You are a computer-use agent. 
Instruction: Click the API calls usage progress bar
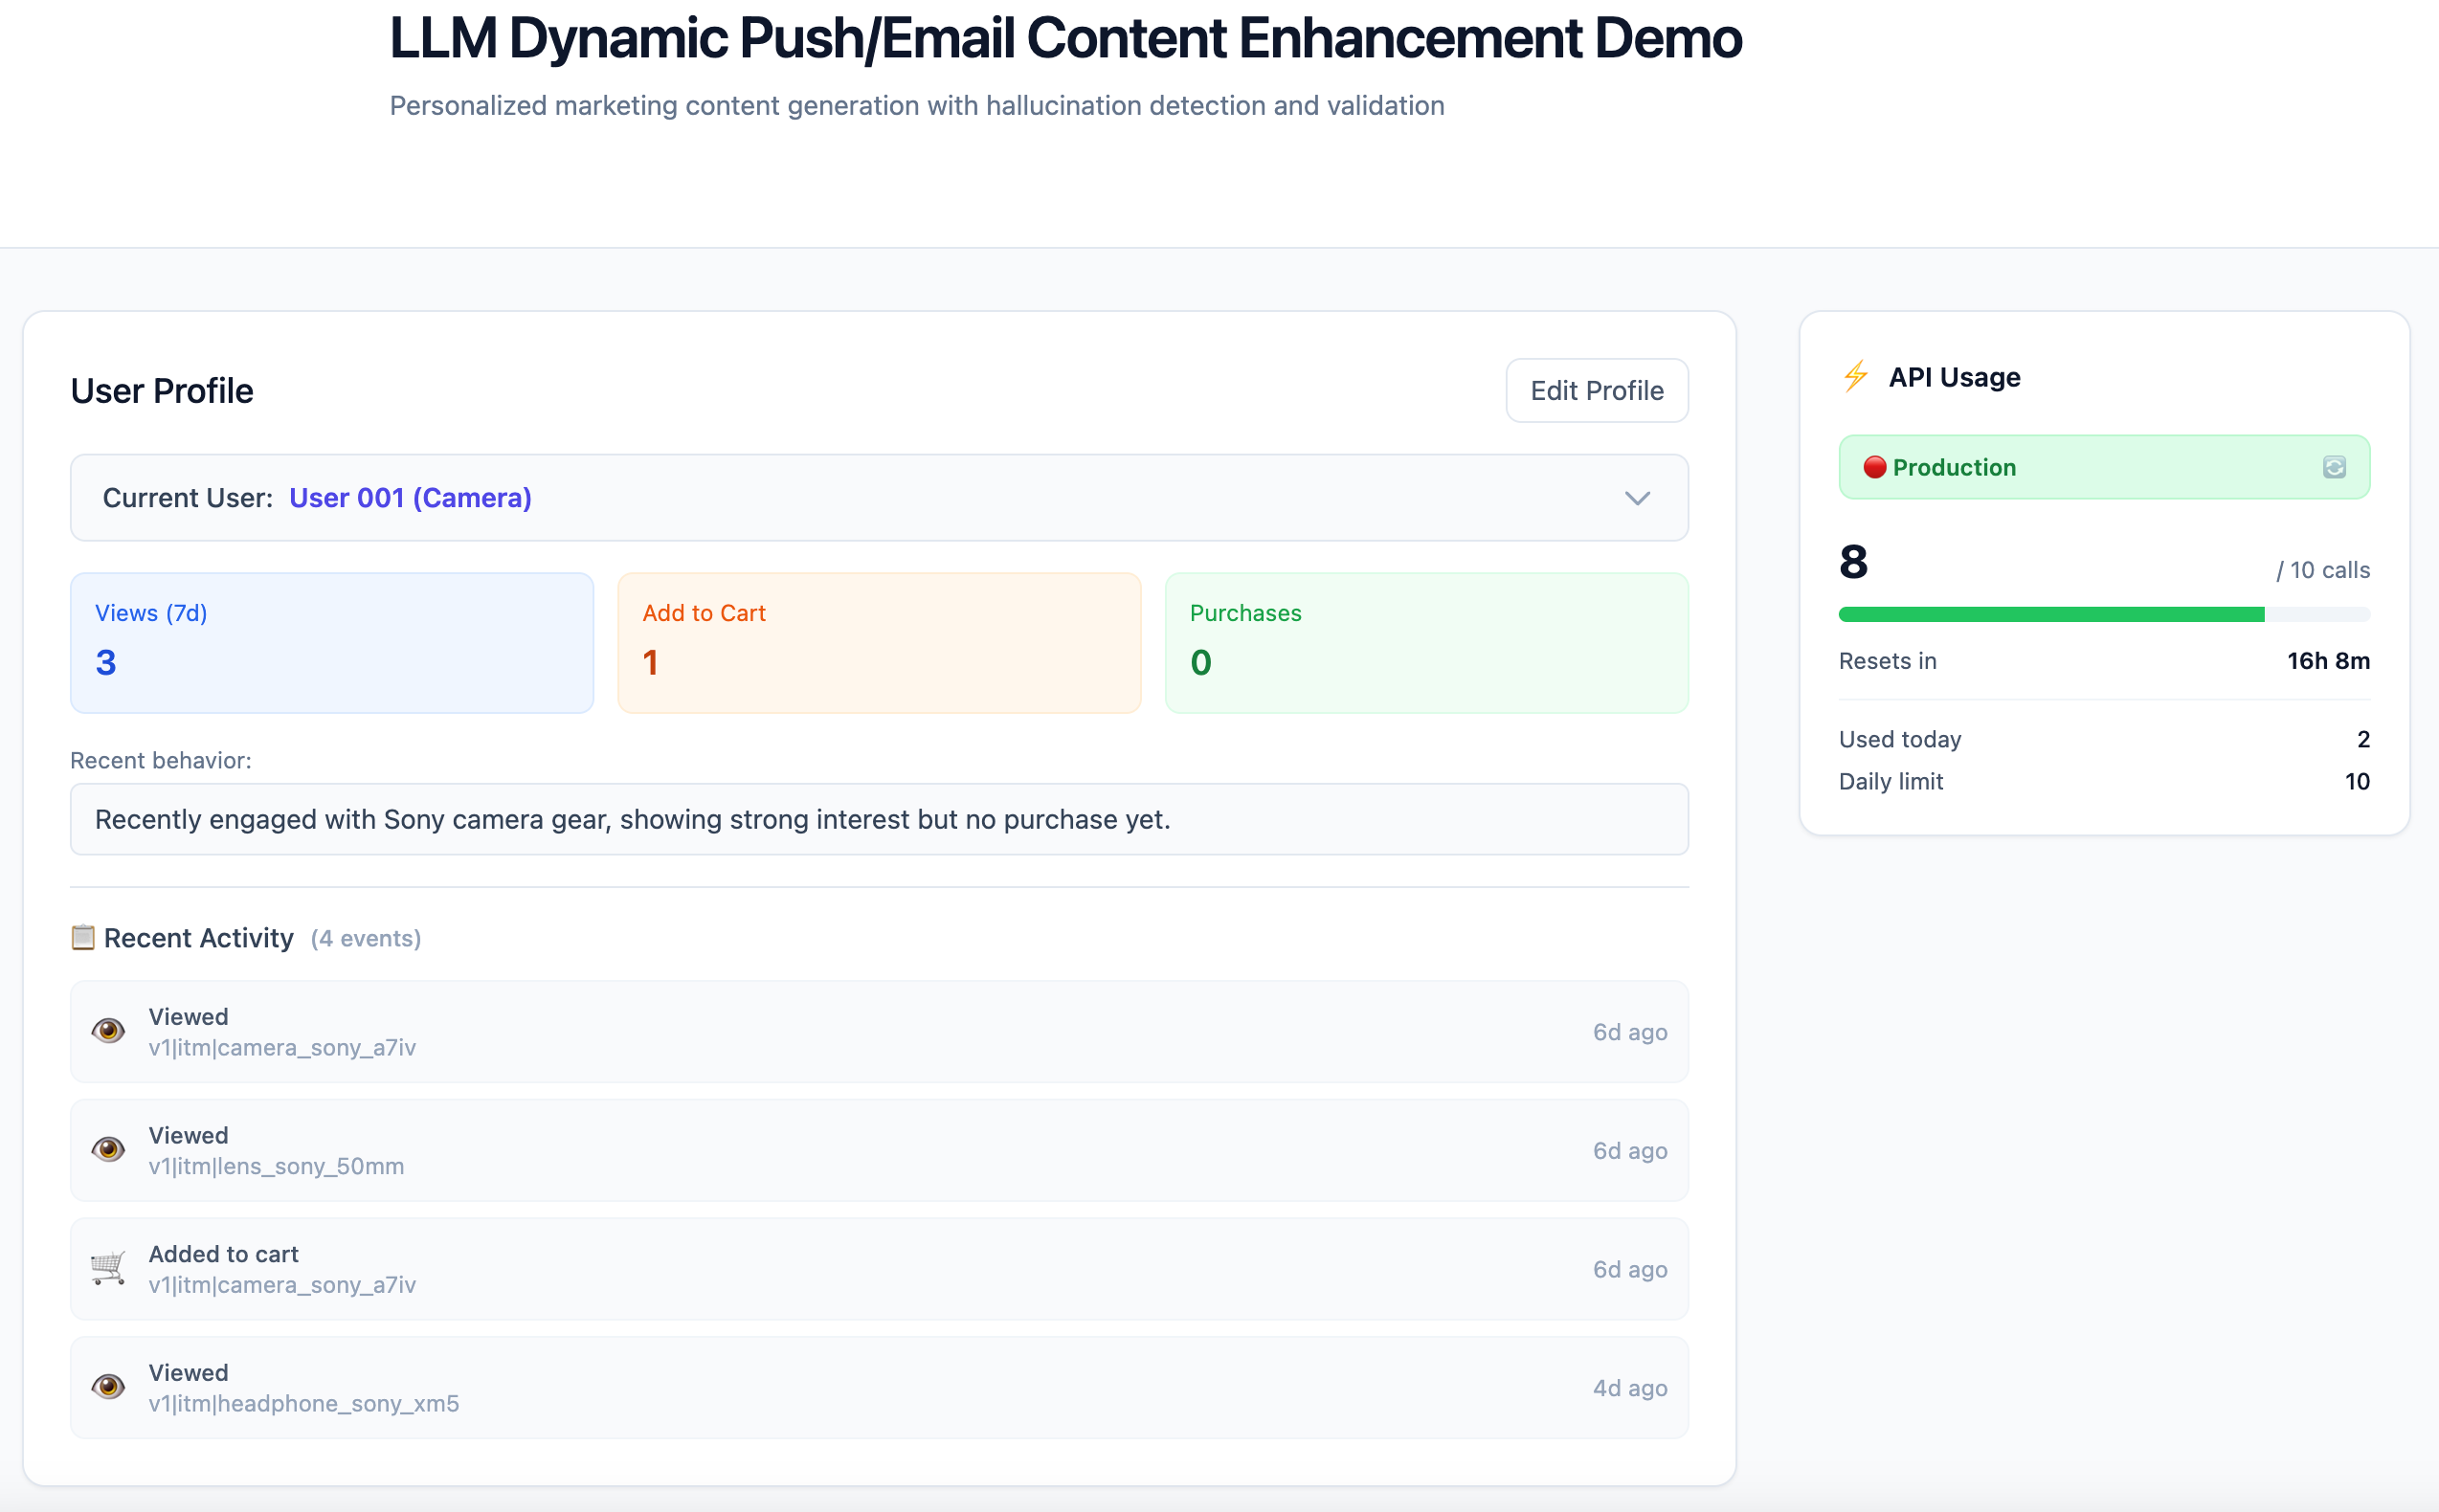pyautogui.click(x=2103, y=614)
